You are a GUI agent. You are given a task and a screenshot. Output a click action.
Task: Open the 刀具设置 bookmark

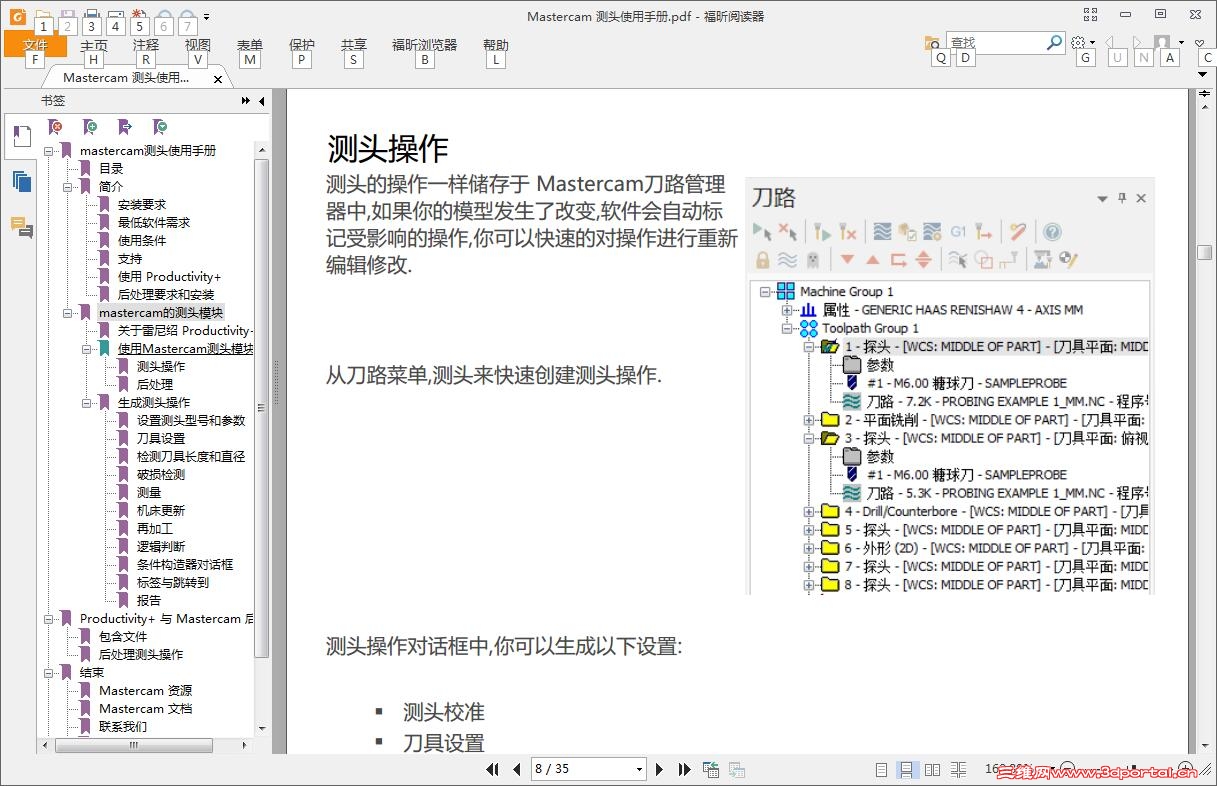click(x=161, y=439)
